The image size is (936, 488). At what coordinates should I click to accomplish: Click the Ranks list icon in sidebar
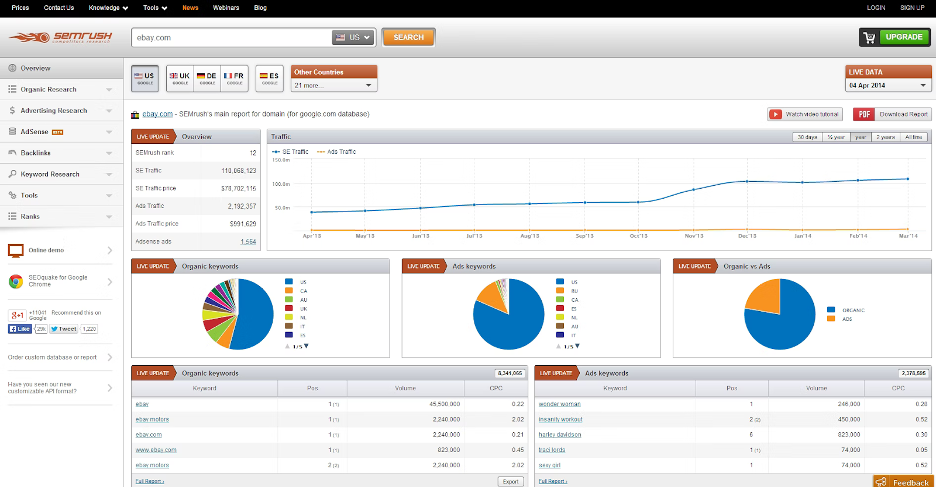click(x=12, y=216)
